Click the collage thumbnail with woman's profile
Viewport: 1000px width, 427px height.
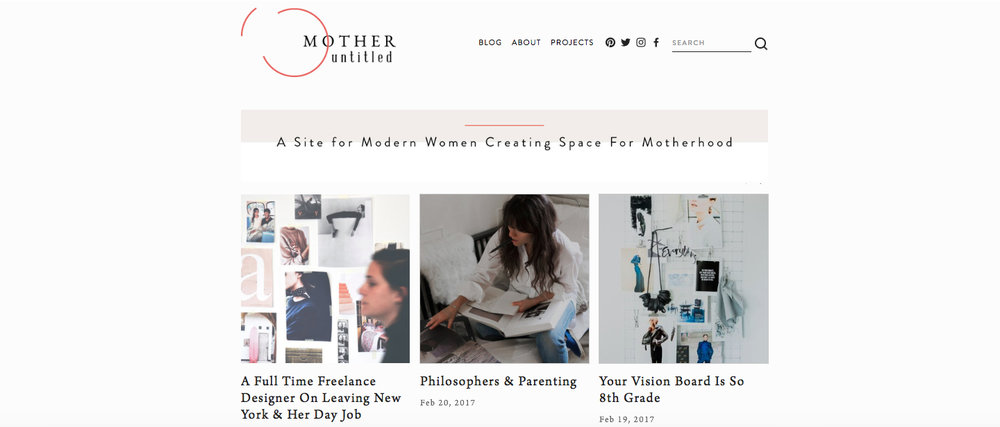(x=325, y=279)
